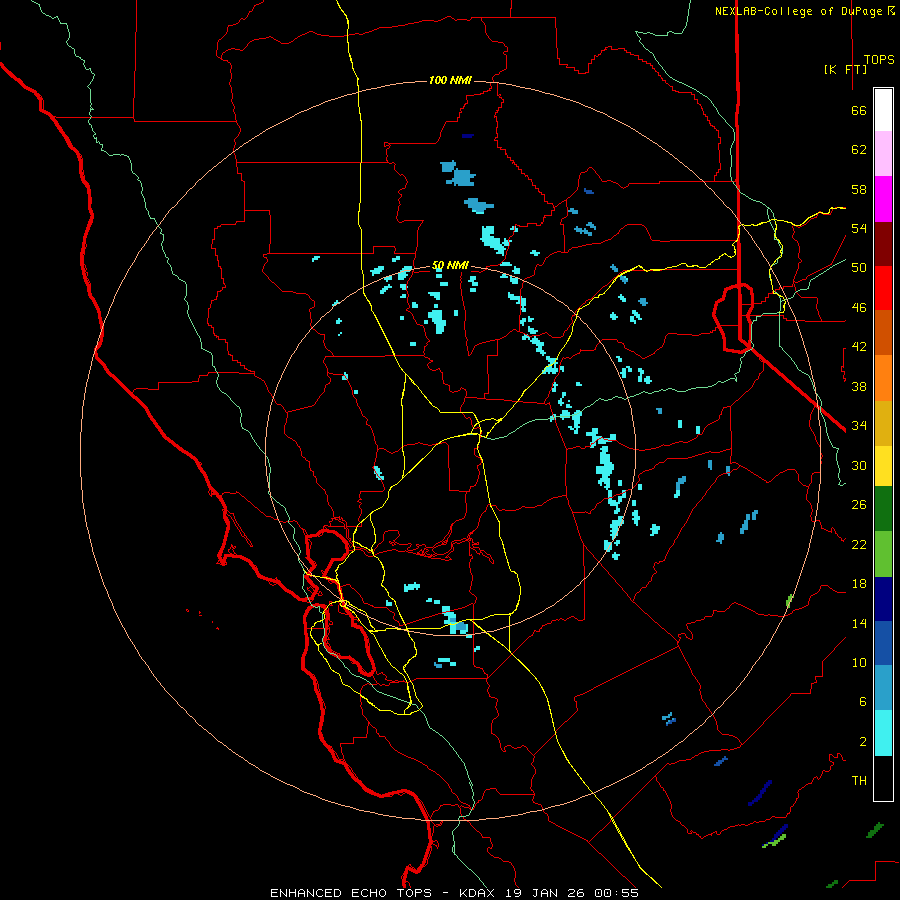900x900 pixels.
Task: Select the bright red legend swatch
Action: point(883,288)
